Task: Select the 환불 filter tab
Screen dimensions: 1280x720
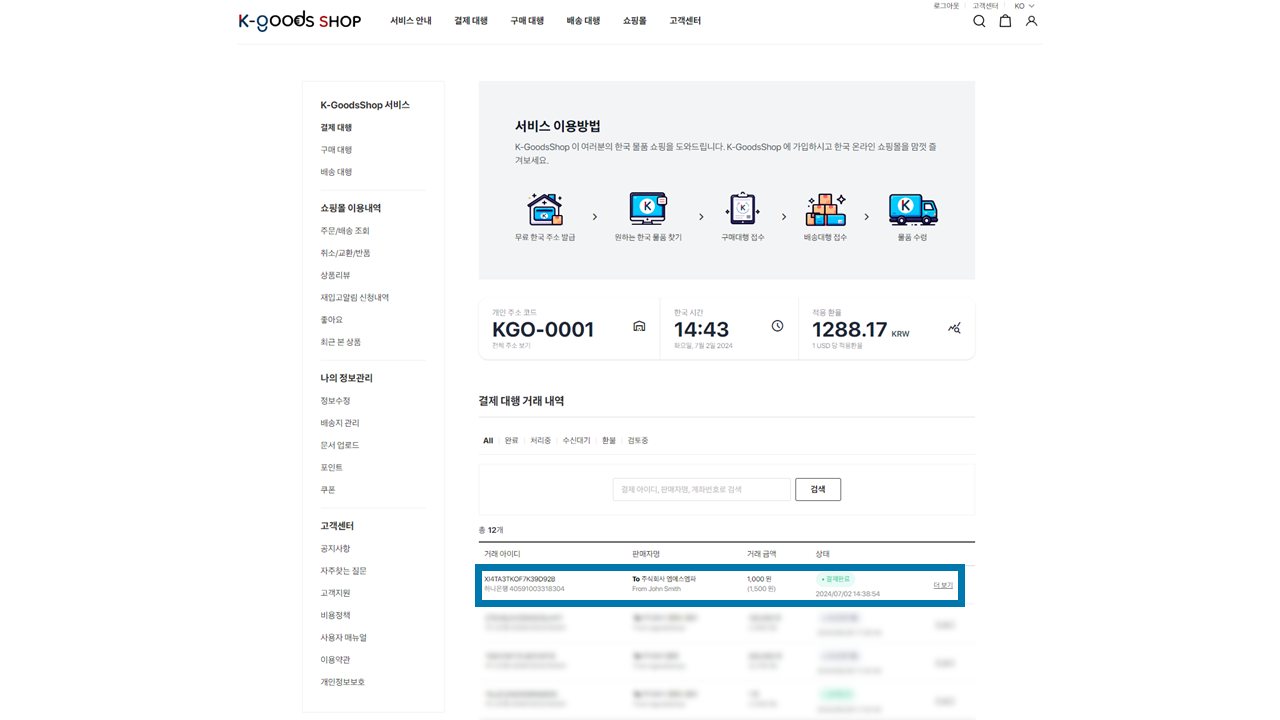Action: click(x=608, y=441)
